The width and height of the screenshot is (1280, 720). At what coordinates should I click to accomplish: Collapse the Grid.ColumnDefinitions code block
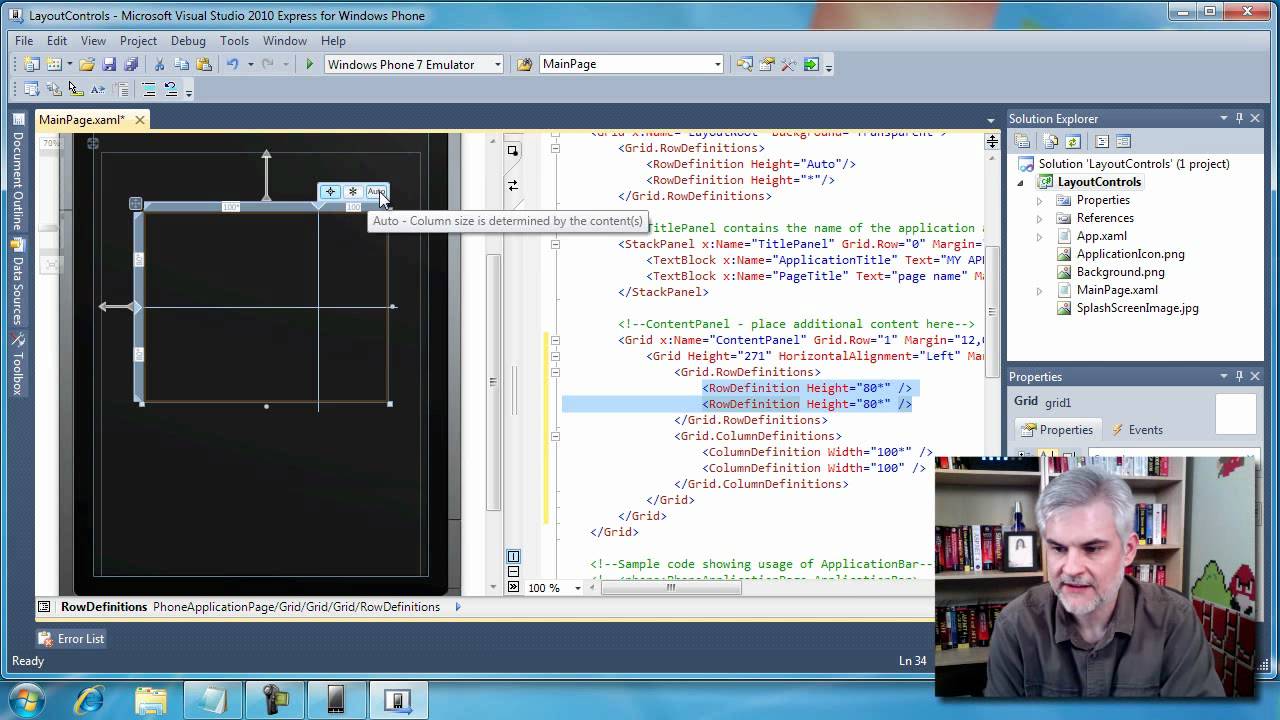pos(555,436)
